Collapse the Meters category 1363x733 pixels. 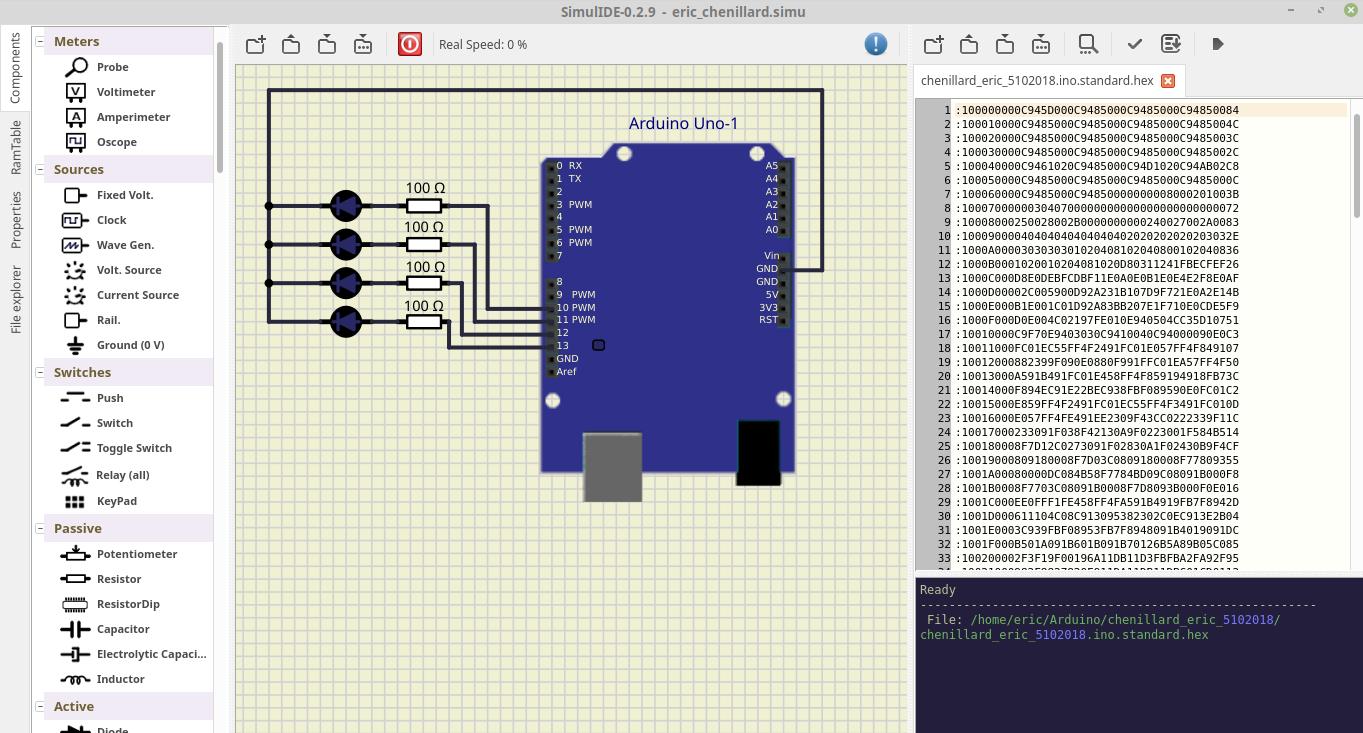40,41
